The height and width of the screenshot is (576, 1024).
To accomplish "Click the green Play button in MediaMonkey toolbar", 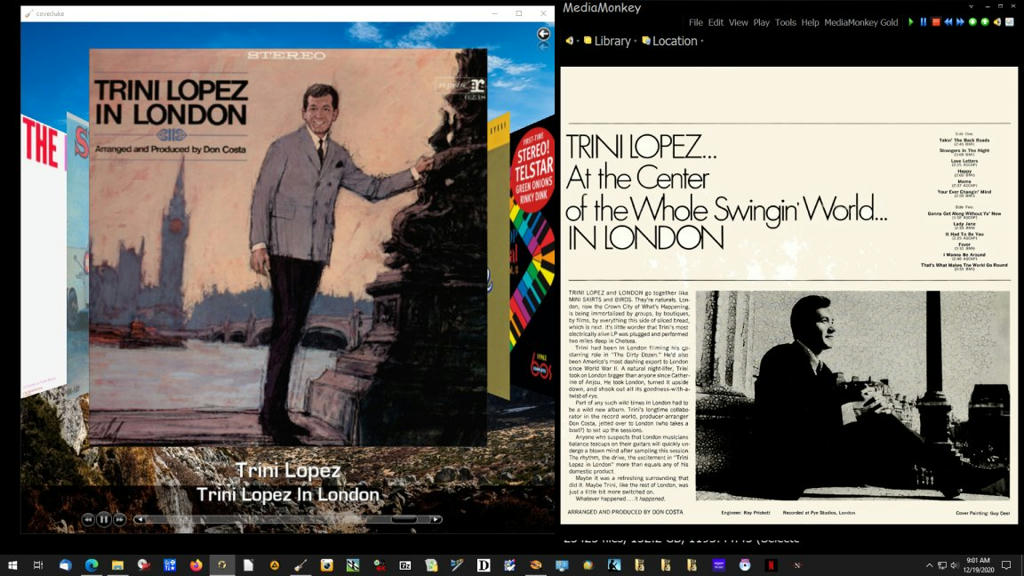I will [x=911, y=22].
